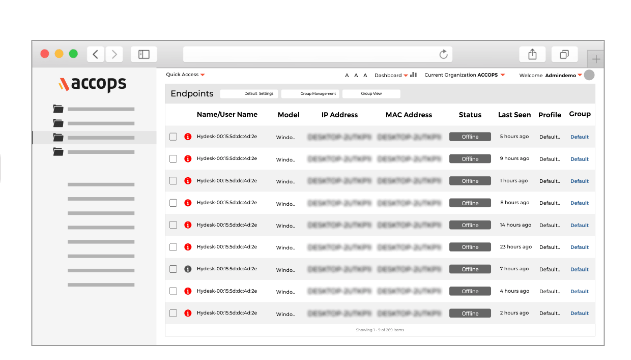Viewport: 631px width, 360px height.
Task: Toggle the browser sidebar panel icon
Action: pyautogui.click(x=144, y=54)
